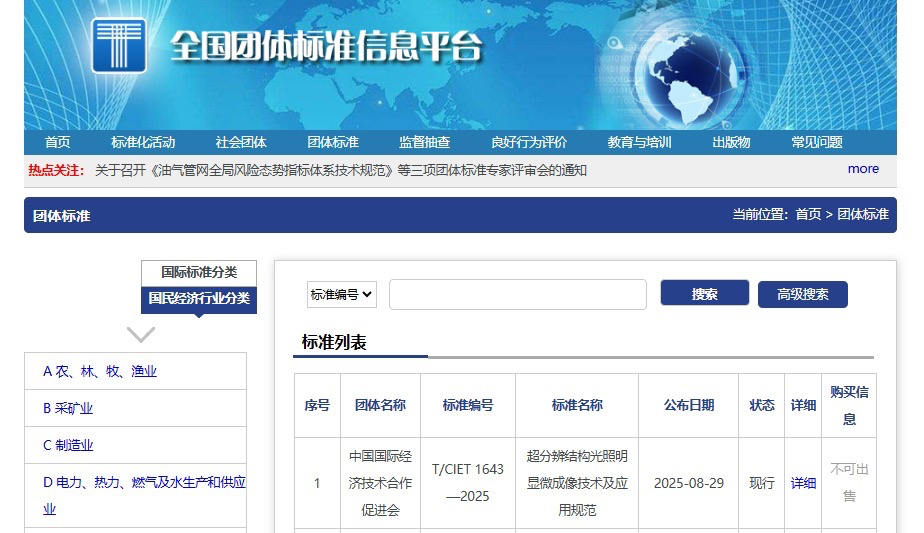Open 高级搜索 advanced search
The width and height of the screenshot is (924, 533).
[x=802, y=294]
